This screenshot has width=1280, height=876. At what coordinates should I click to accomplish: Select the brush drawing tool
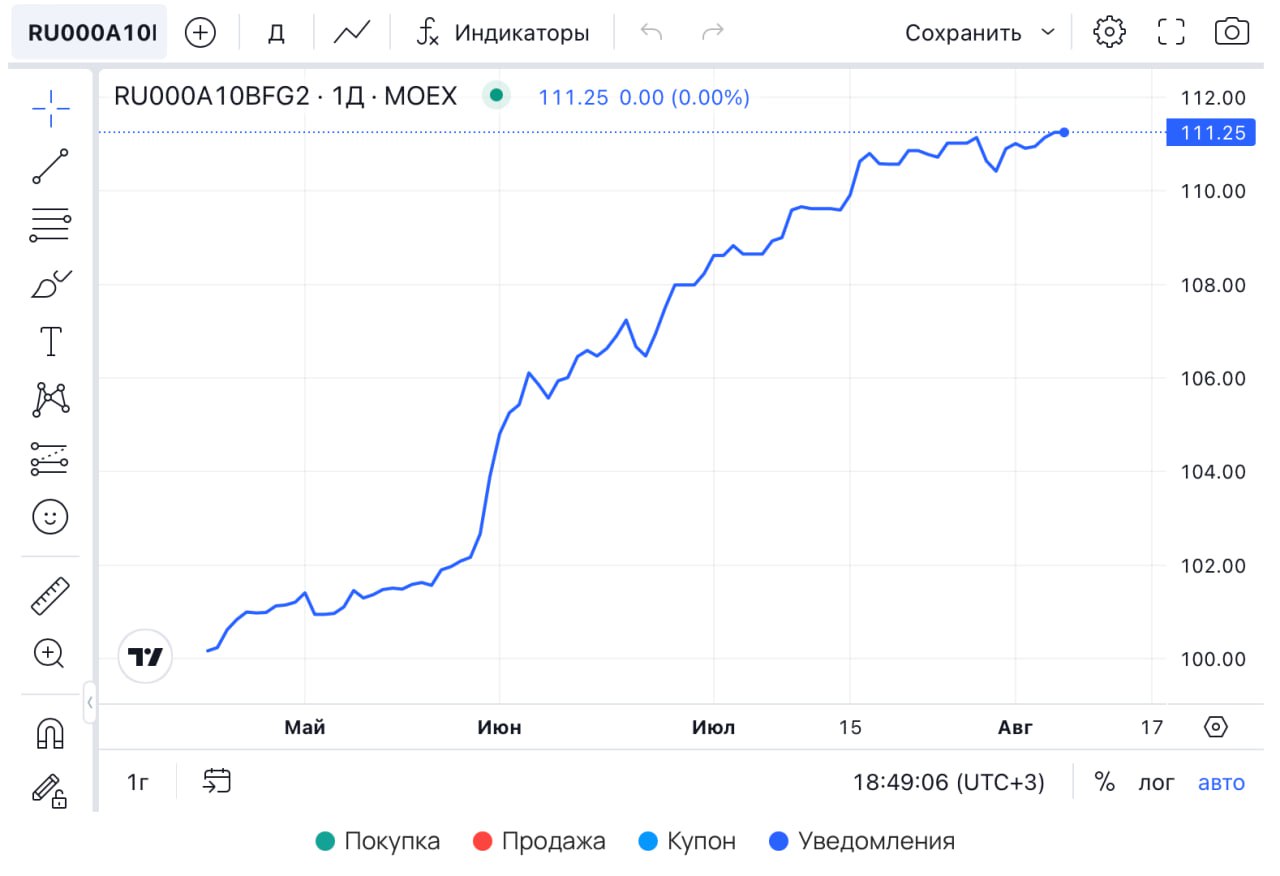pos(50,284)
